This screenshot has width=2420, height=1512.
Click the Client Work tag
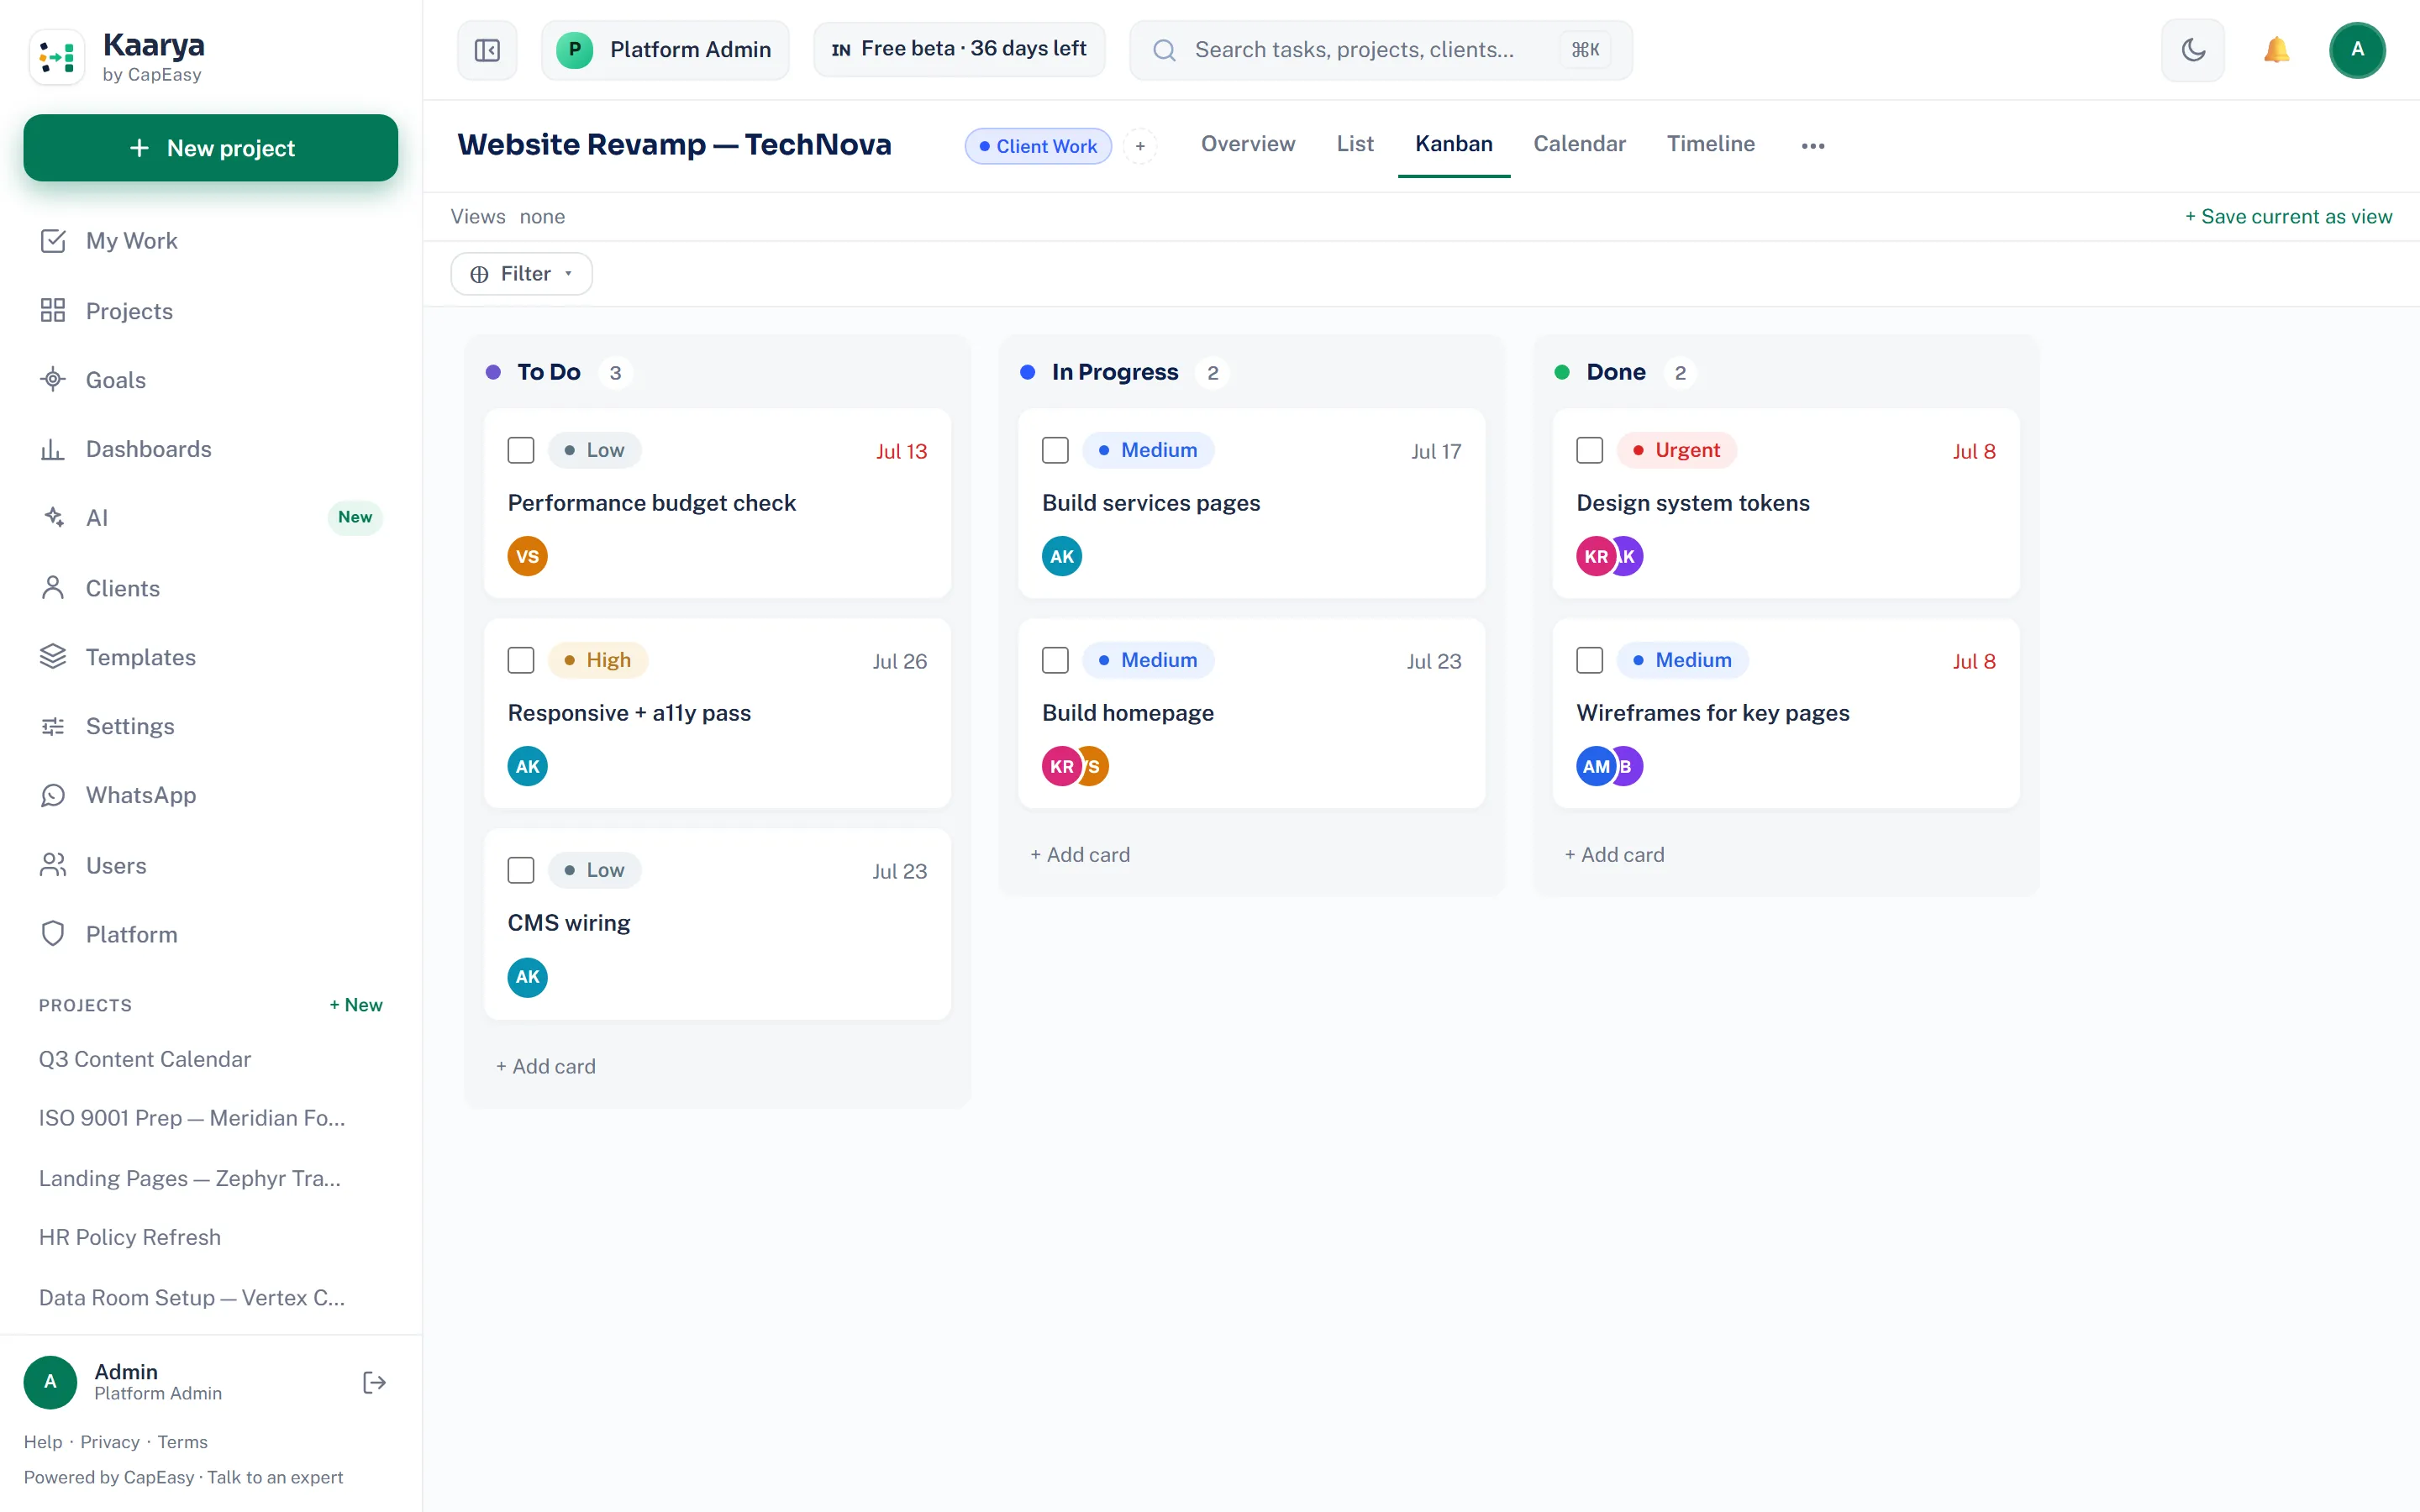(x=1038, y=146)
